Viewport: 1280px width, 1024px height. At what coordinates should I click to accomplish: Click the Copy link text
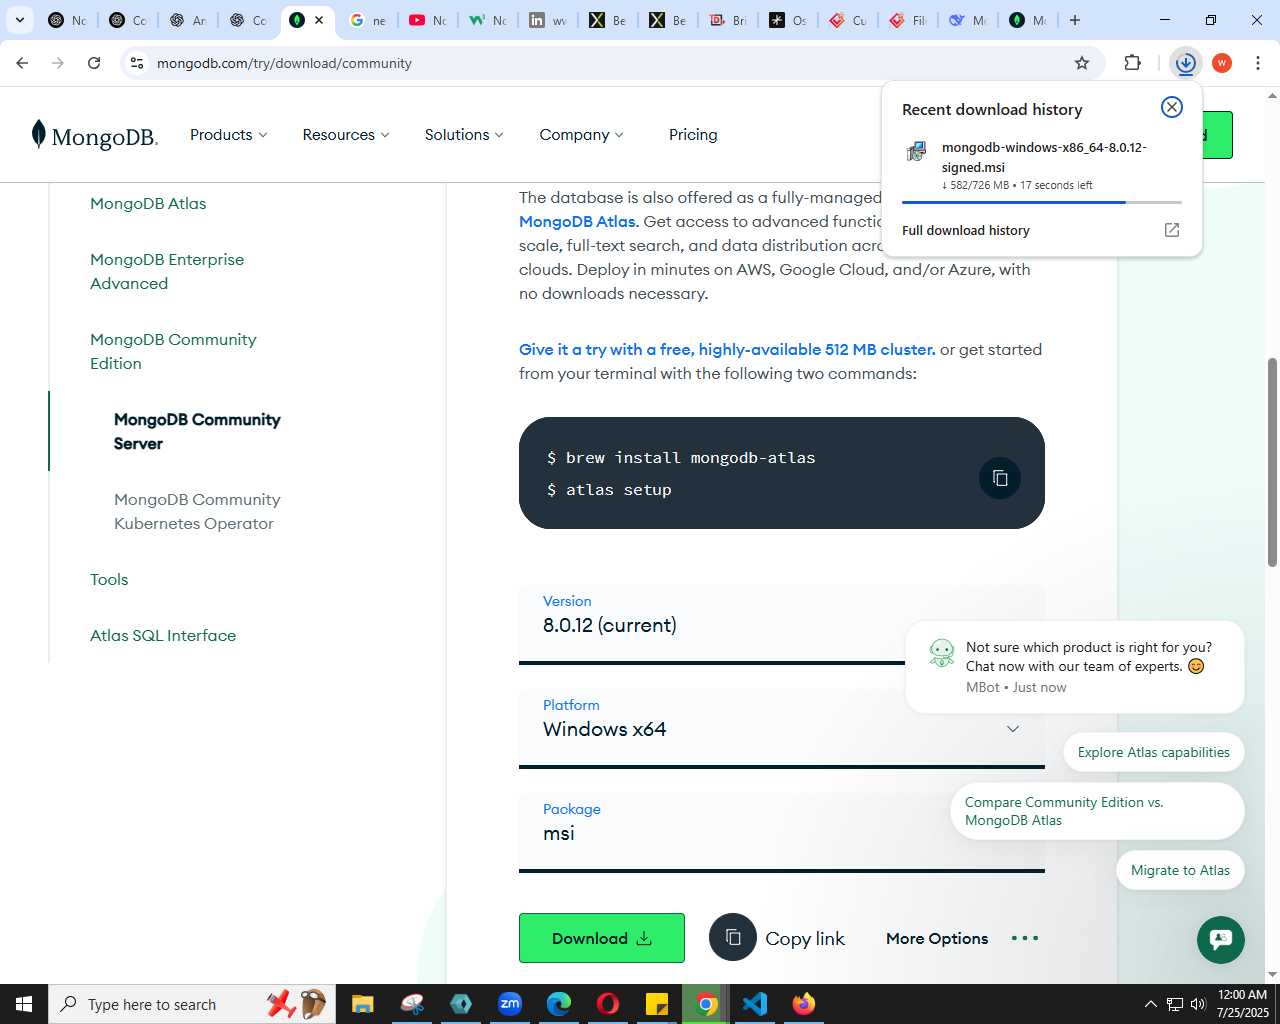pyautogui.click(x=805, y=939)
